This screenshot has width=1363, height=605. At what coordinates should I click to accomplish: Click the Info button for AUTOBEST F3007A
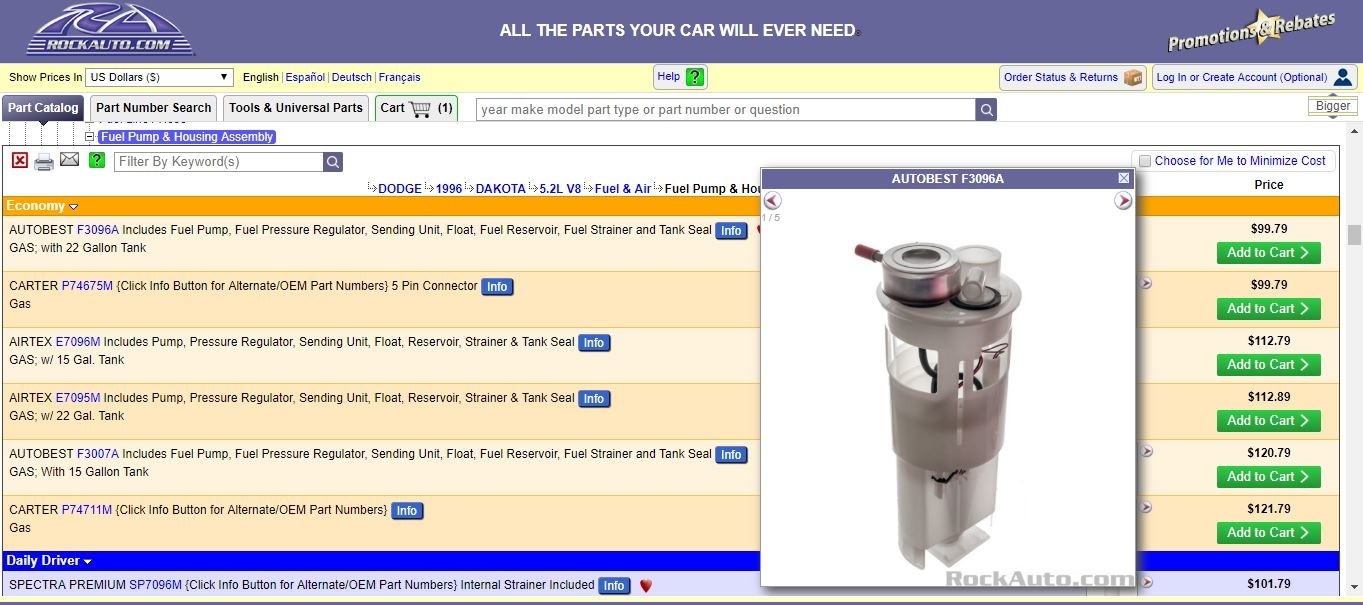731,455
